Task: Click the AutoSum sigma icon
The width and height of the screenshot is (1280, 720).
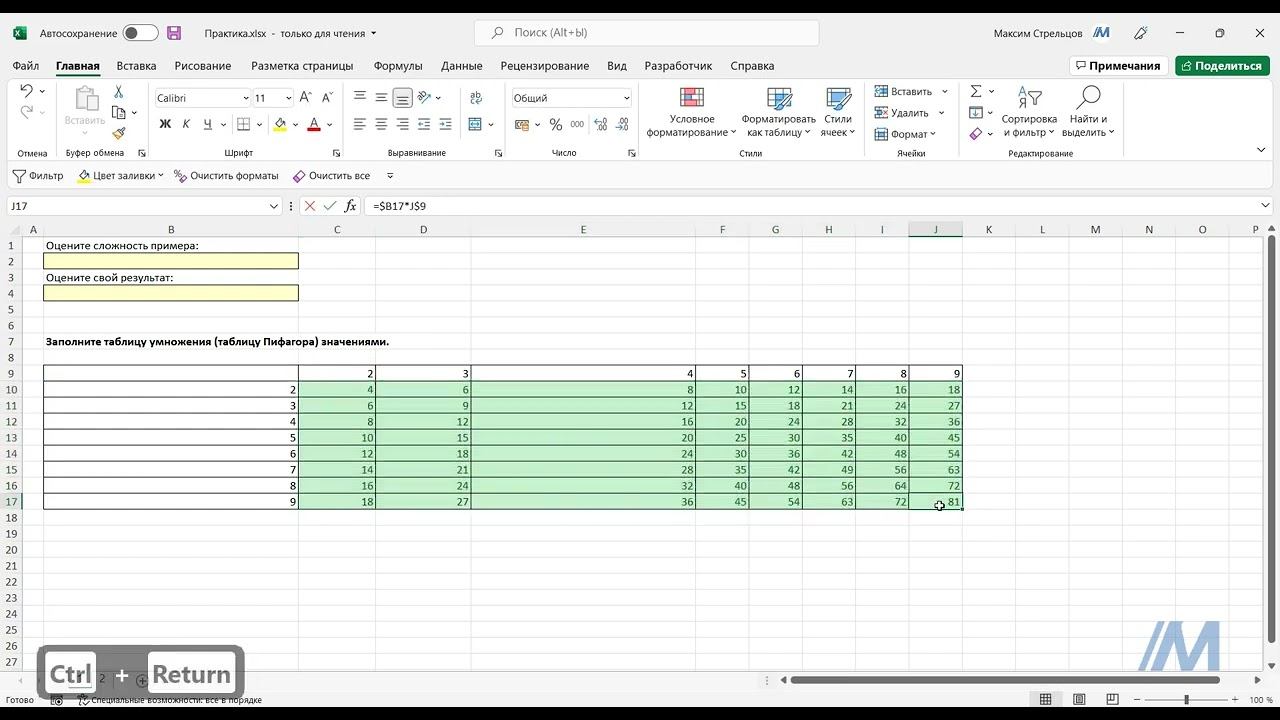Action: [976, 91]
